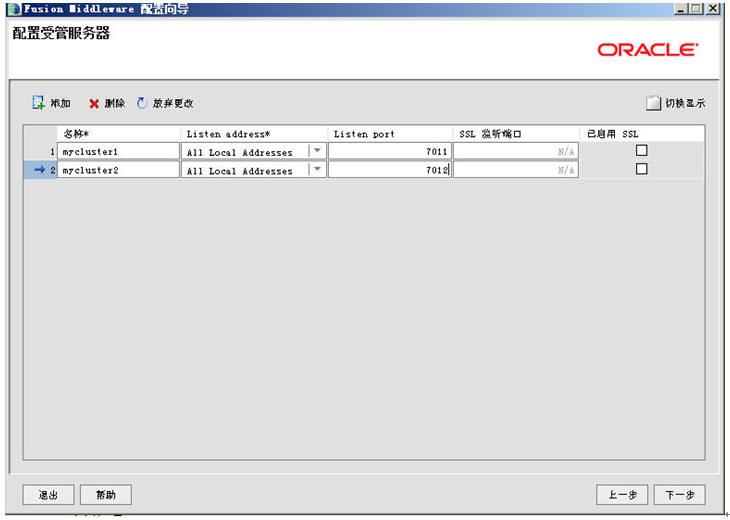Click the 添加 (Add) label
The image size is (730, 520).
pos(60,103)
